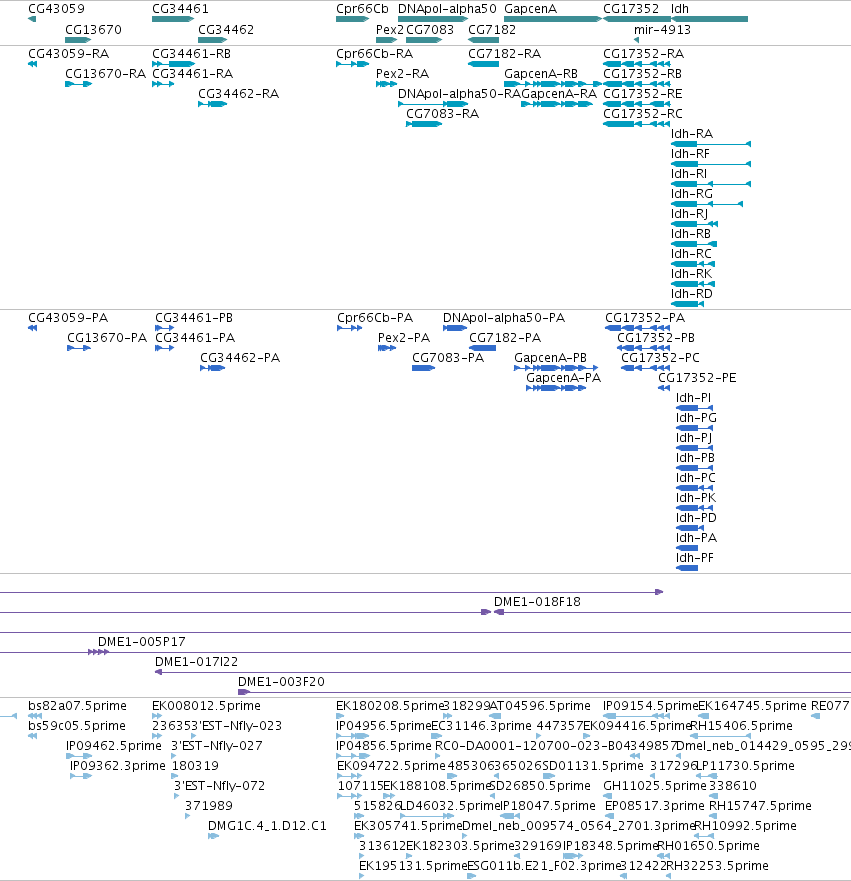Select the CG7182 gene label

coord(492,30)
